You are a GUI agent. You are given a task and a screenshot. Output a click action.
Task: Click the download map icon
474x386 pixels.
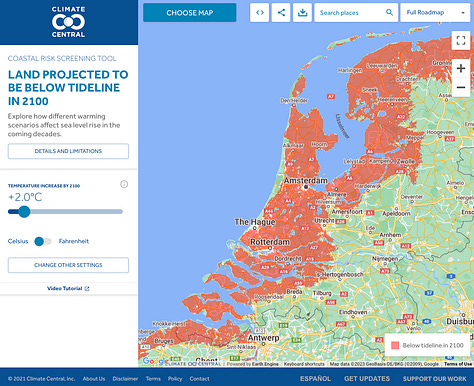pos(302,13)
